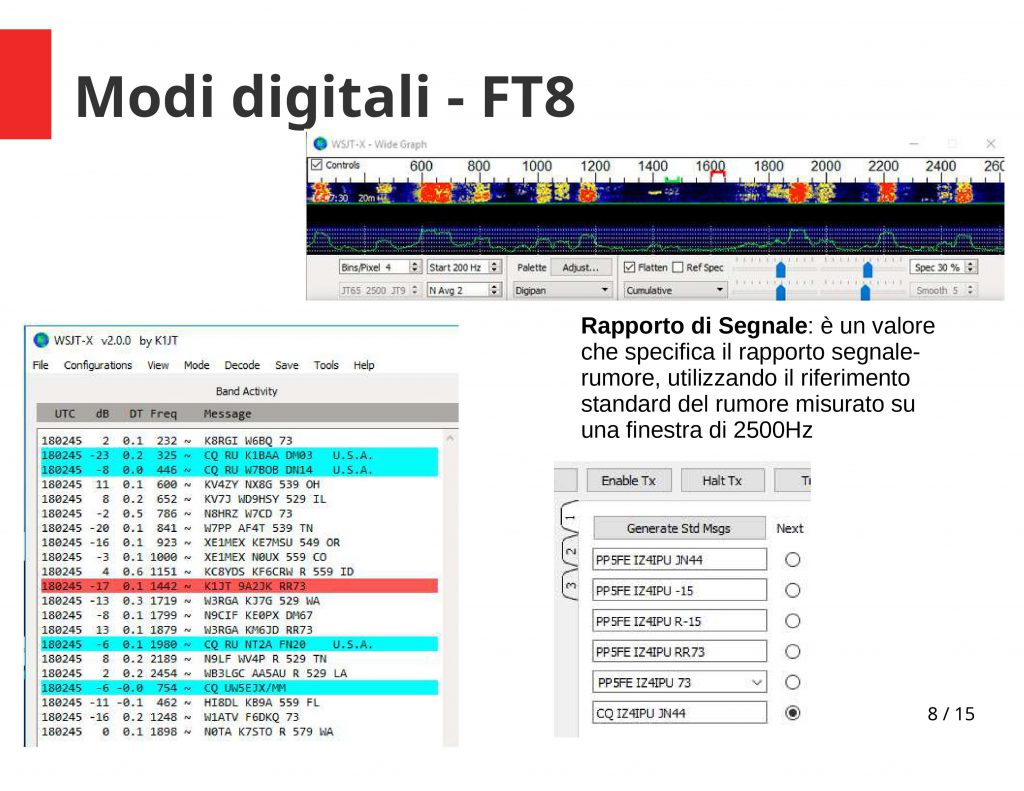Image resolution: width=1024 pixels, height=791 pixels.
Task: Click row HI8DL KB9A 559 FL
Action: [239, 702]
